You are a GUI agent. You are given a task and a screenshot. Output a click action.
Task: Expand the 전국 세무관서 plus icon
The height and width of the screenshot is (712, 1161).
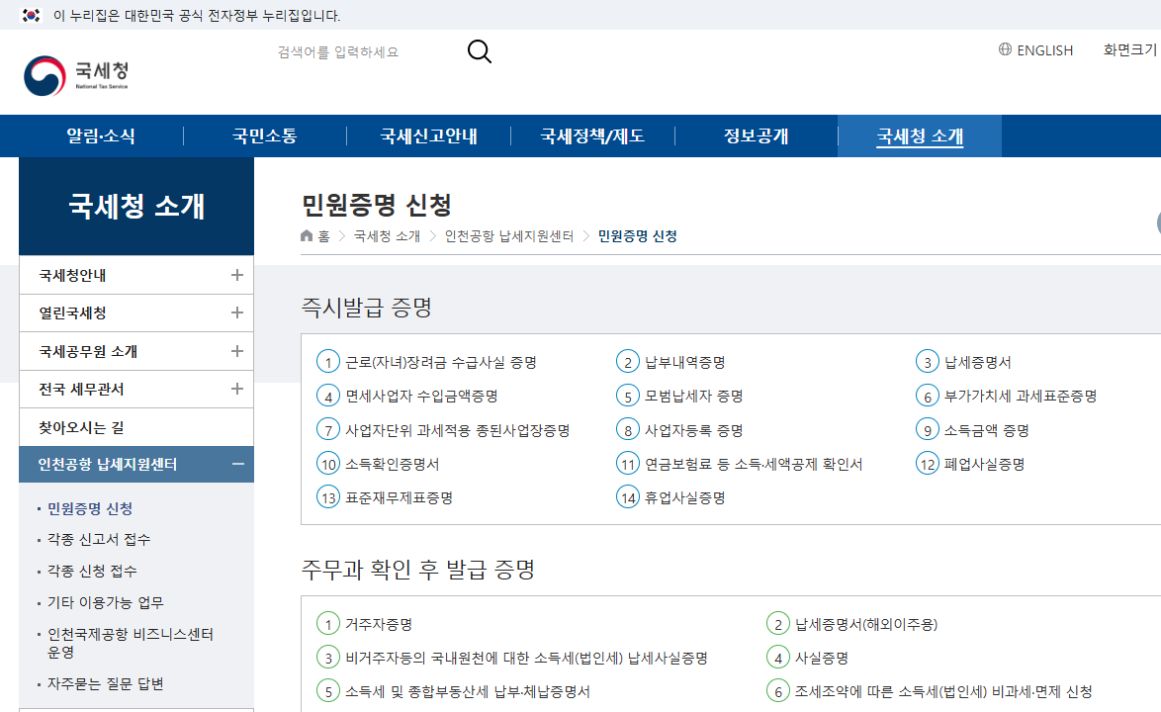(x=237, y=389)
